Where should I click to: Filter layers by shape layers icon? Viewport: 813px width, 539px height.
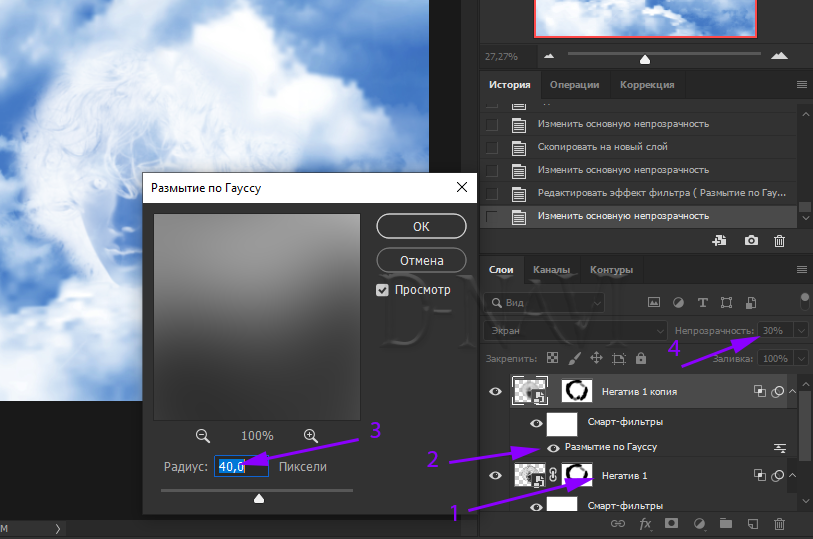pyautogui.click(x=726, y=302)
